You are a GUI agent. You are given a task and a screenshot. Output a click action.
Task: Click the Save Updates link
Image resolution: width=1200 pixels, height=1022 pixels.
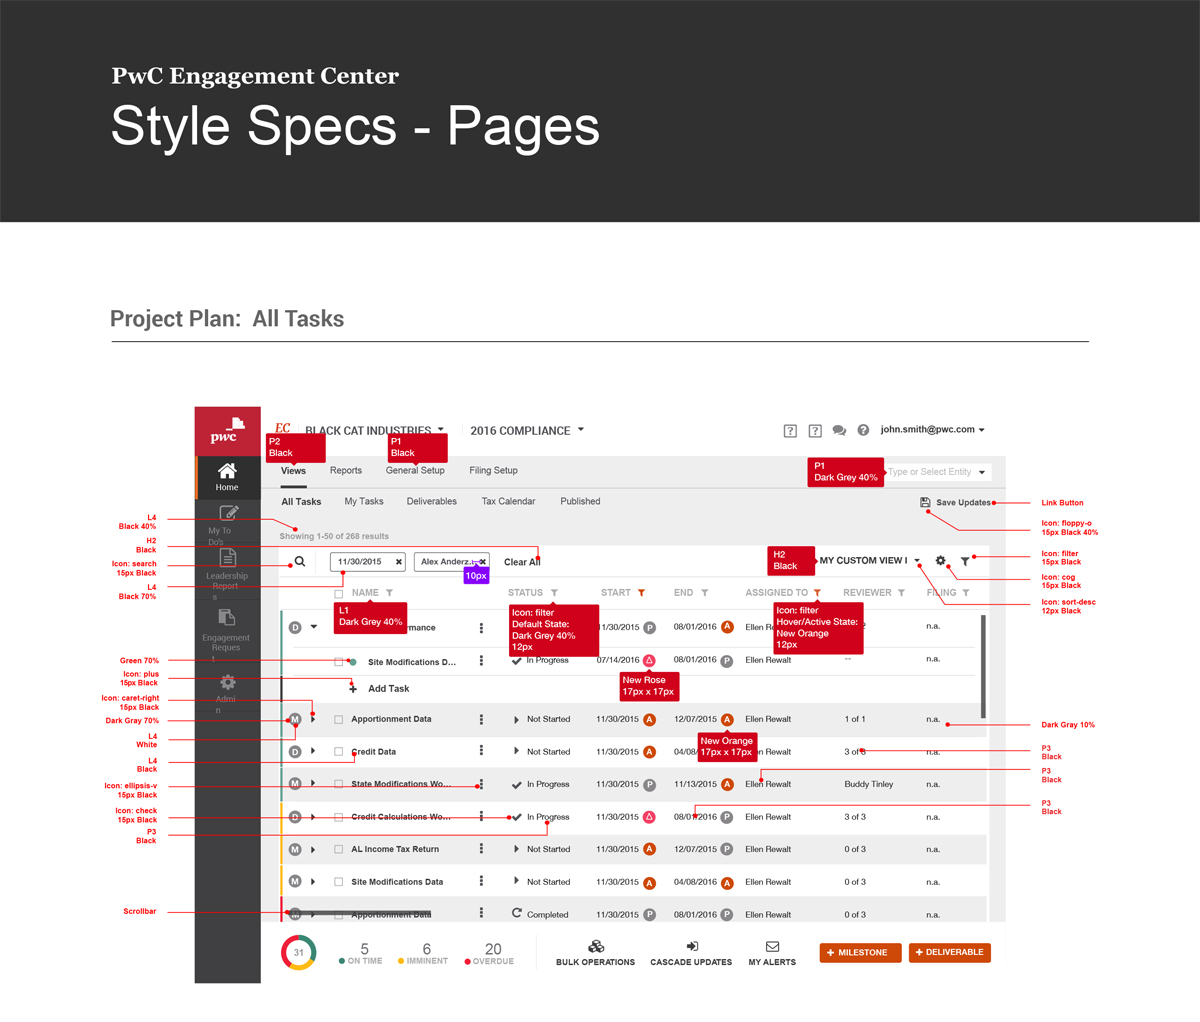click(962, 503)
